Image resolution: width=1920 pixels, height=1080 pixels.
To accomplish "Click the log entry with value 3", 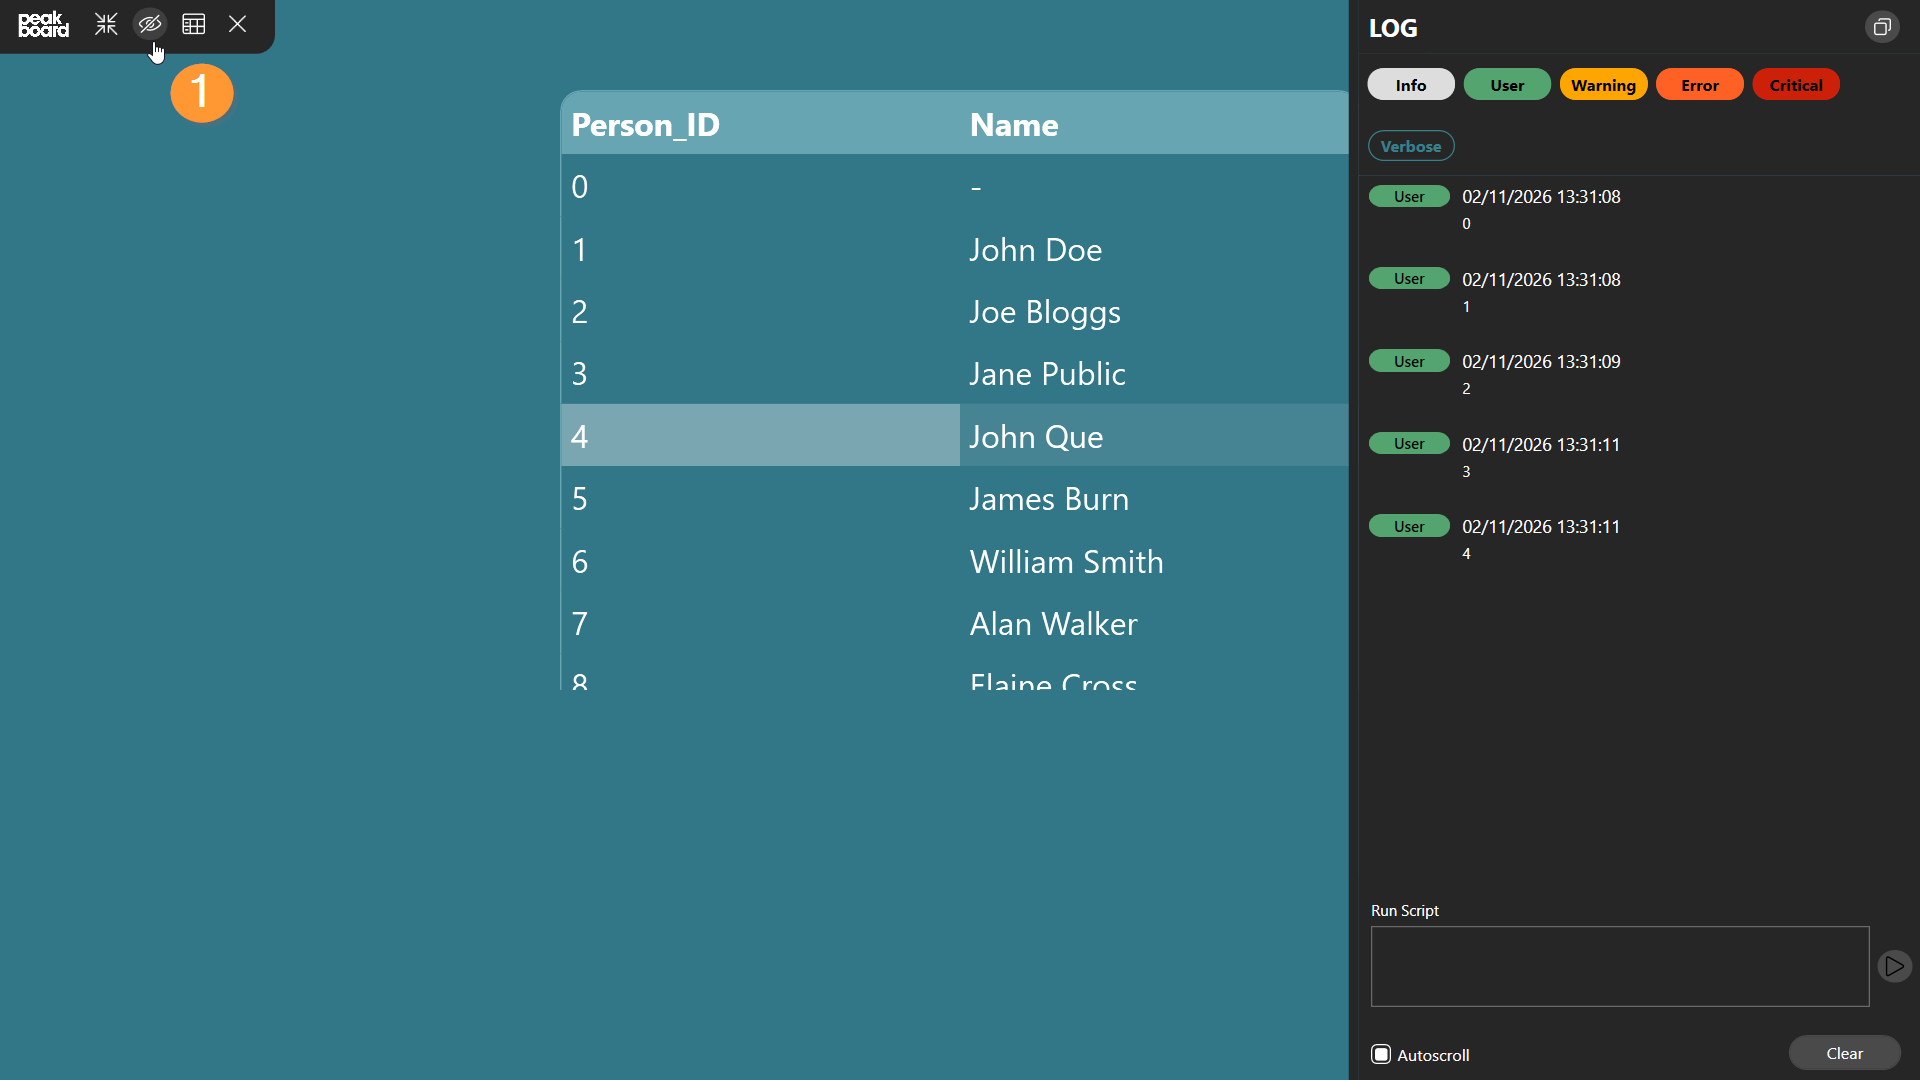I will [x=1540, y=456].
